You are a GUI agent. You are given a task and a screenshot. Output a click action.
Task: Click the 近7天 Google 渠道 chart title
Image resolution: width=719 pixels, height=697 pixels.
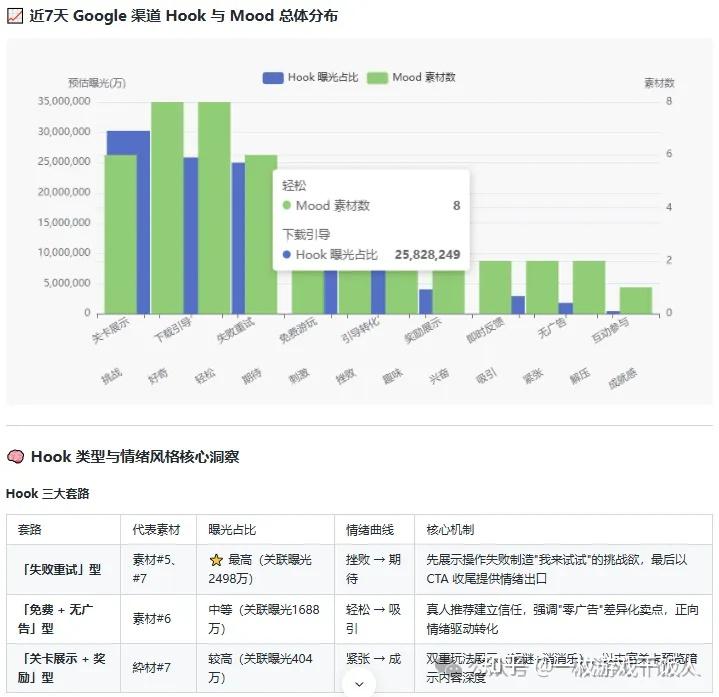click(183, 16)
